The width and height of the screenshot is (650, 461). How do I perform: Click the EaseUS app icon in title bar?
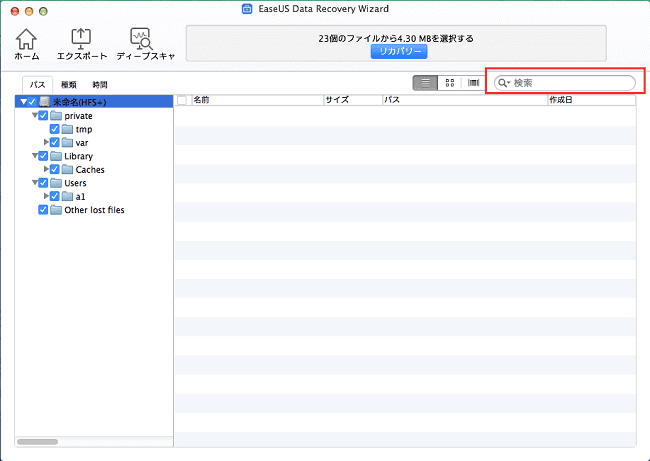247,9
